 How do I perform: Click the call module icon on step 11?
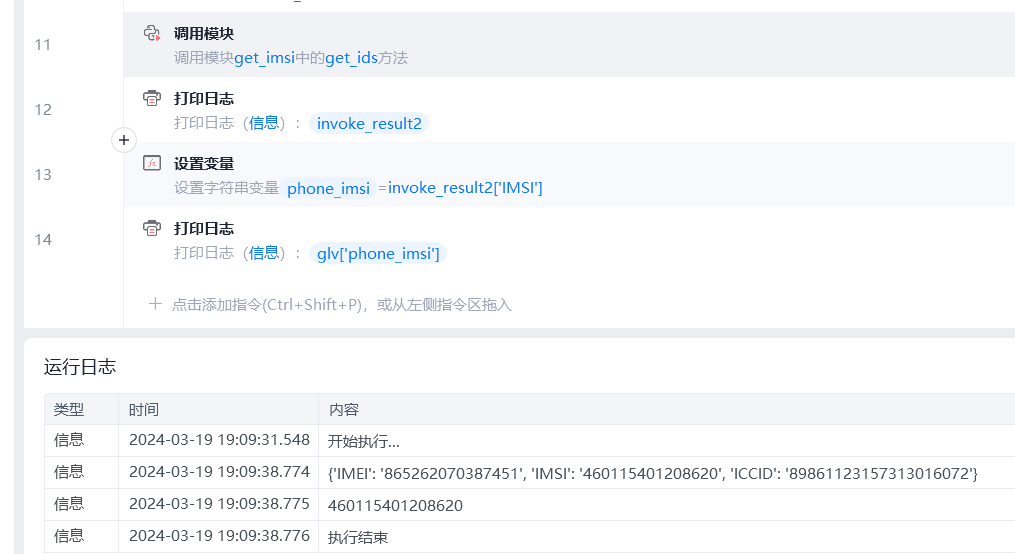152,33
